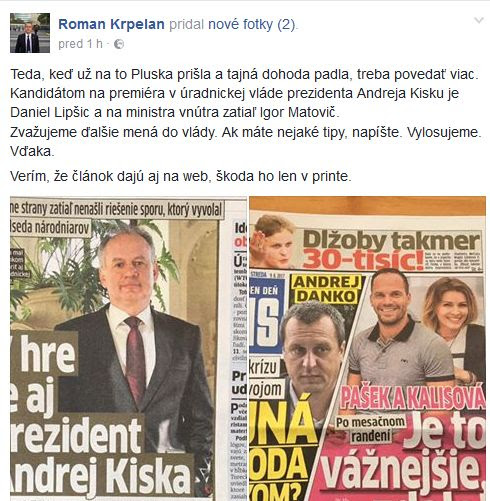Click the "pred 1 h" timestamp
Viewport: 490px width, 501px height.
(x=80, y=44)
